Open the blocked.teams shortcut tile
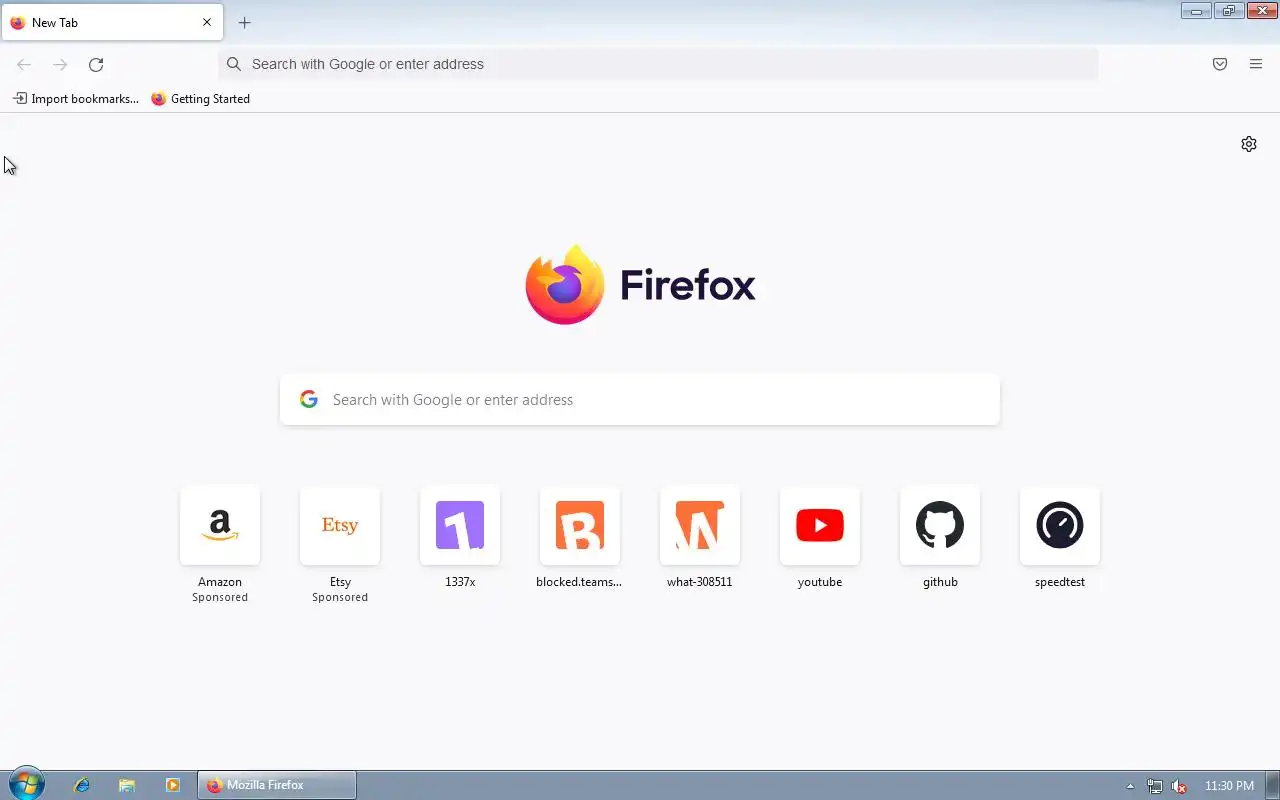Viewport: 1280px width, 800px height. 580,537
